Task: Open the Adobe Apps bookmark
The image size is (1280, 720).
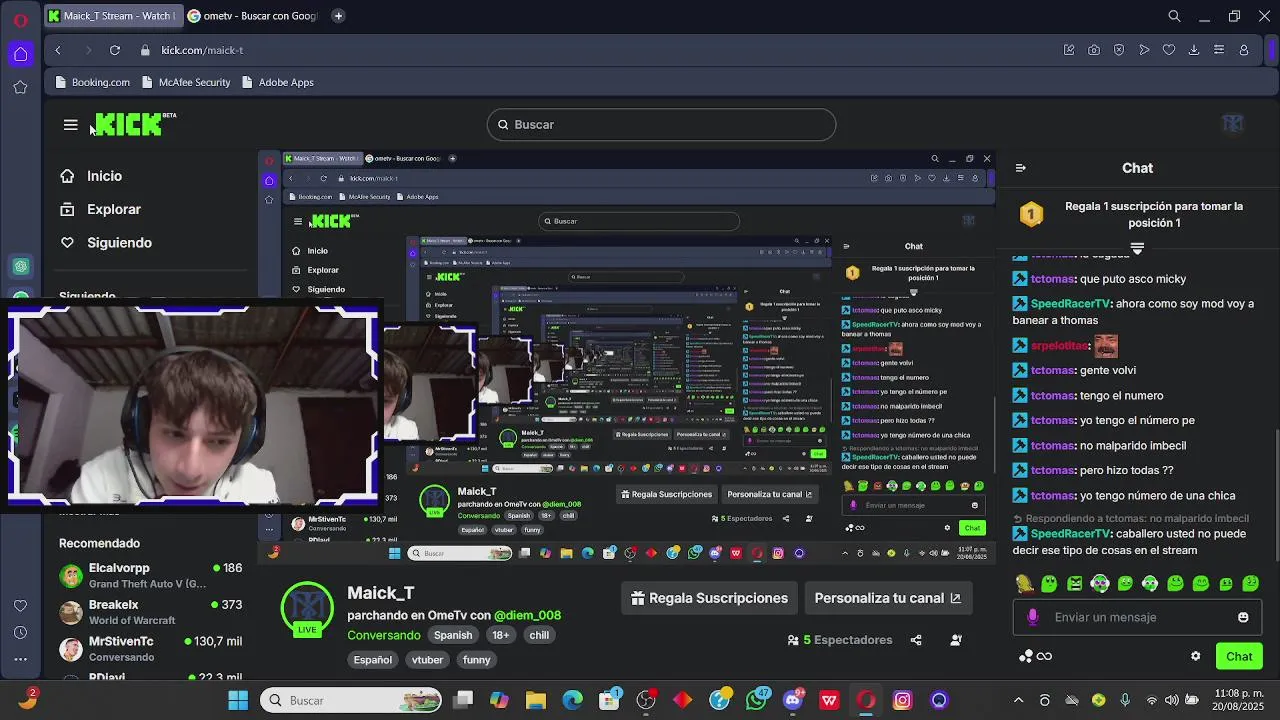Action: (277, 82)
